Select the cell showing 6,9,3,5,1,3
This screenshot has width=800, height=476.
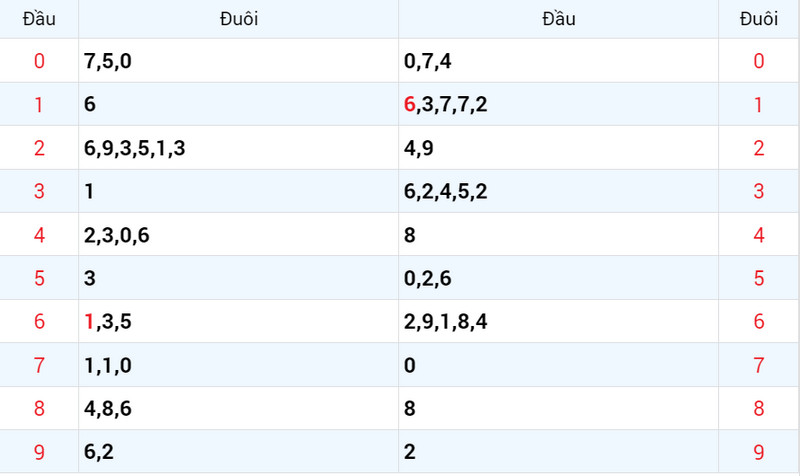(238, 148)
